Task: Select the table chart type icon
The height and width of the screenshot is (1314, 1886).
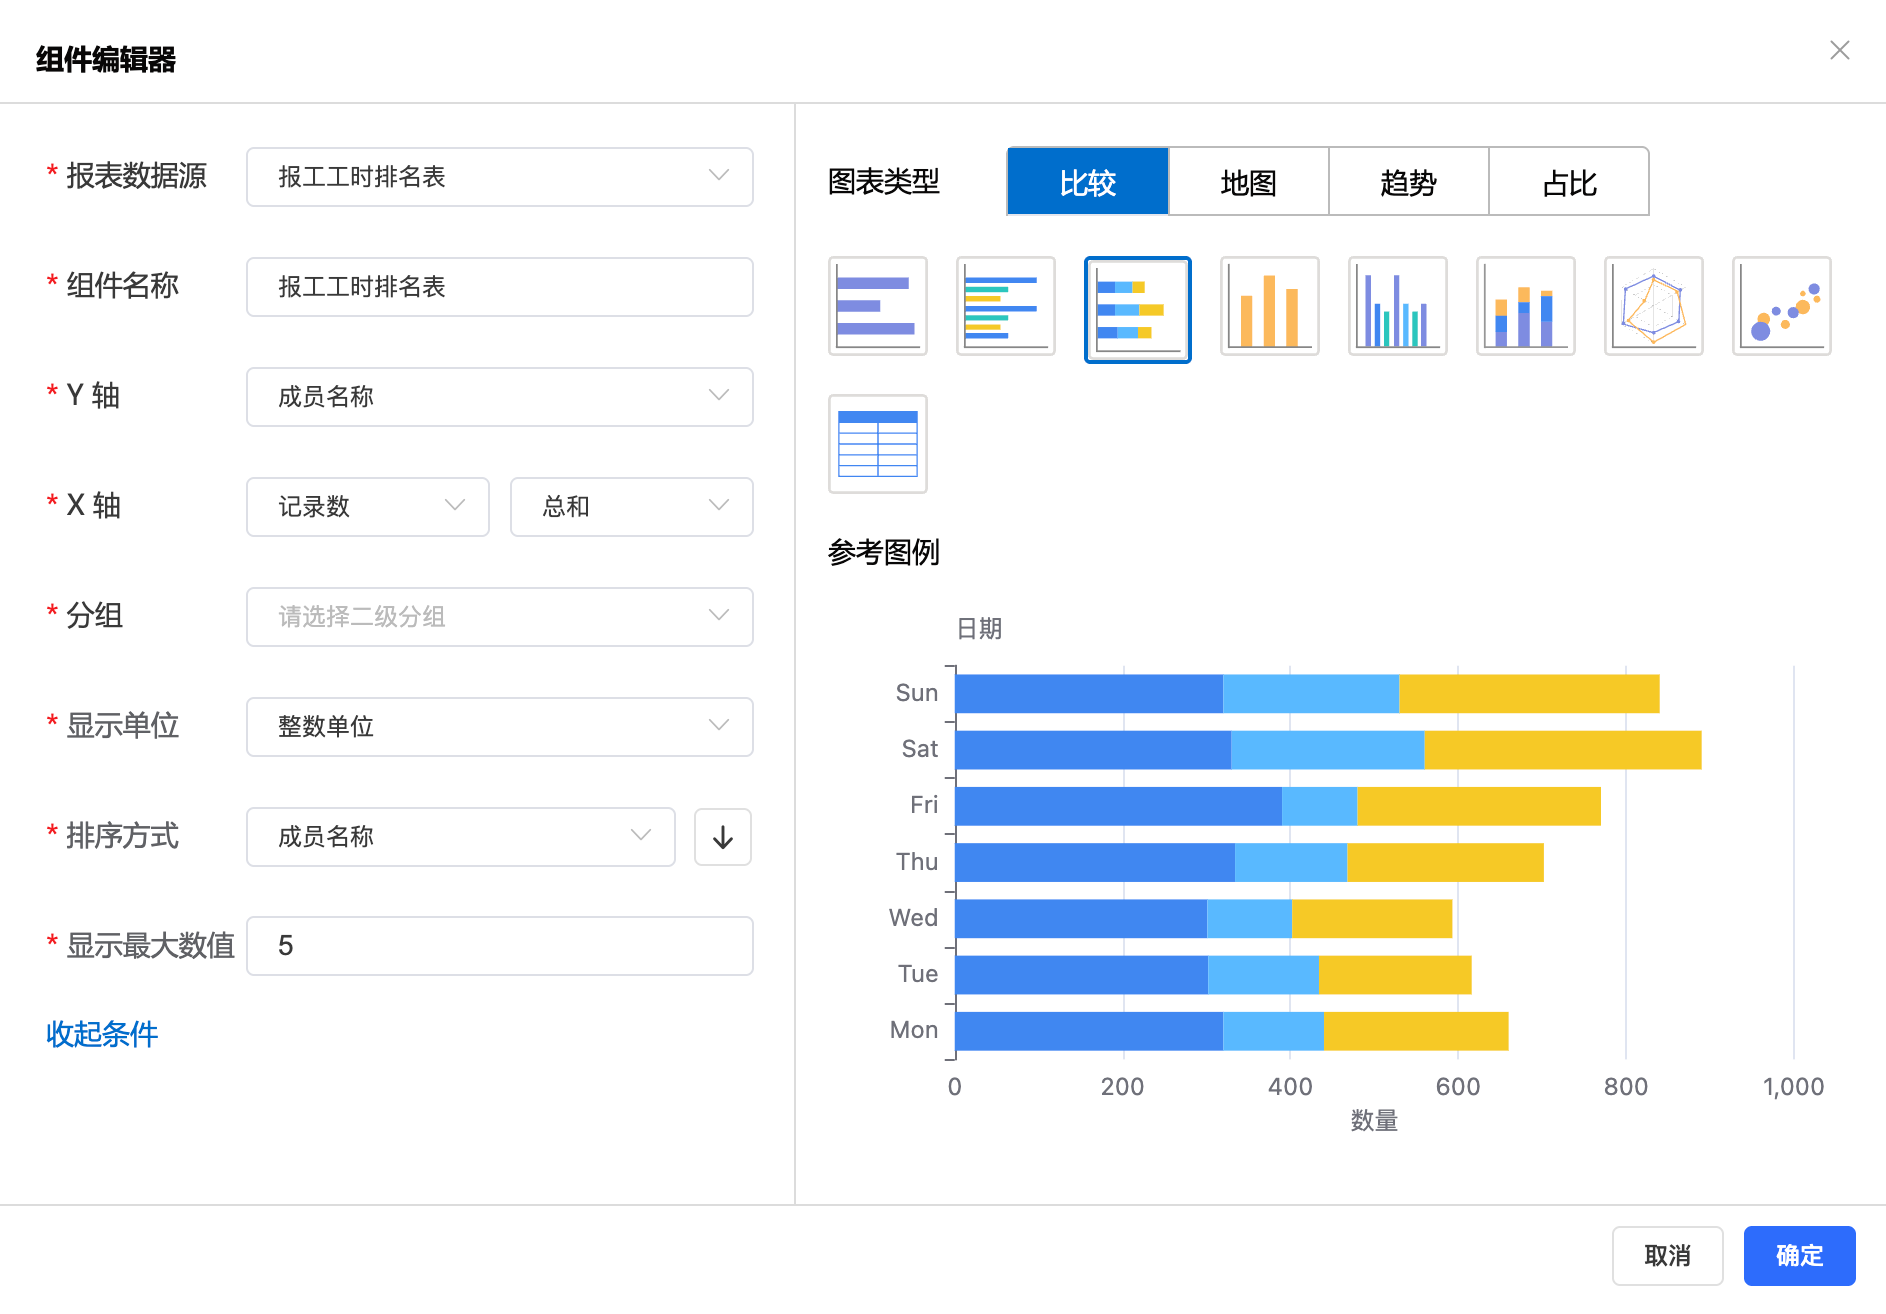Action: click(877, 444)
